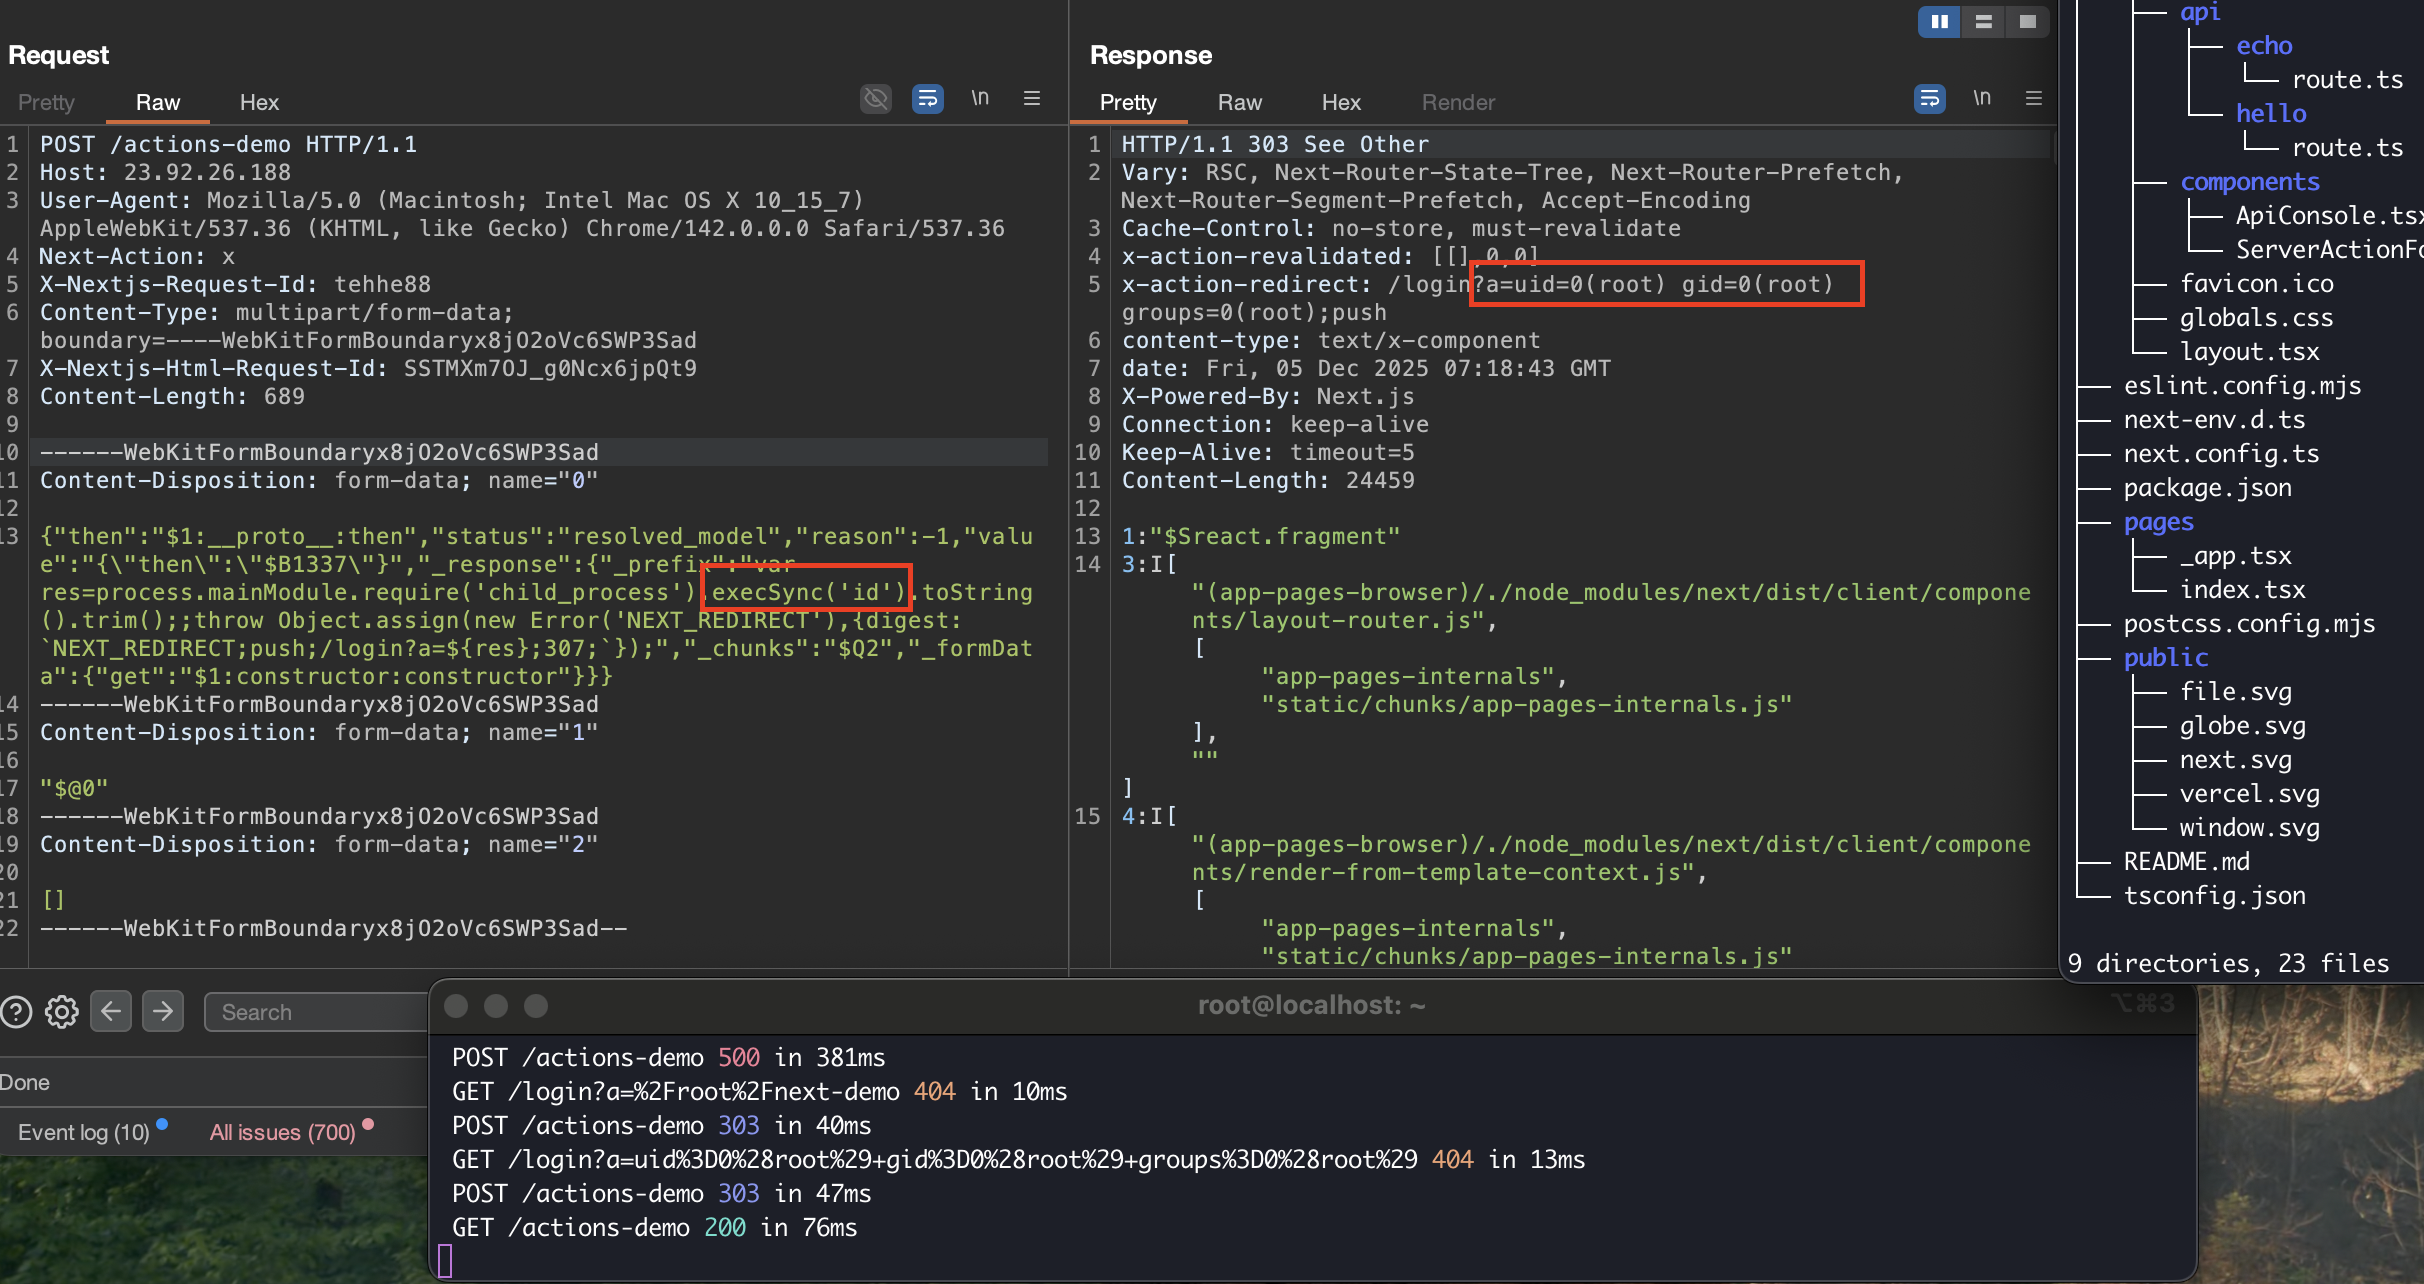The height and width of the screenshot is (1284, 2424).
Task: Enable the hidden characters eye icon in Request pane
Action: pyautogui.click(x=875, y=99)
